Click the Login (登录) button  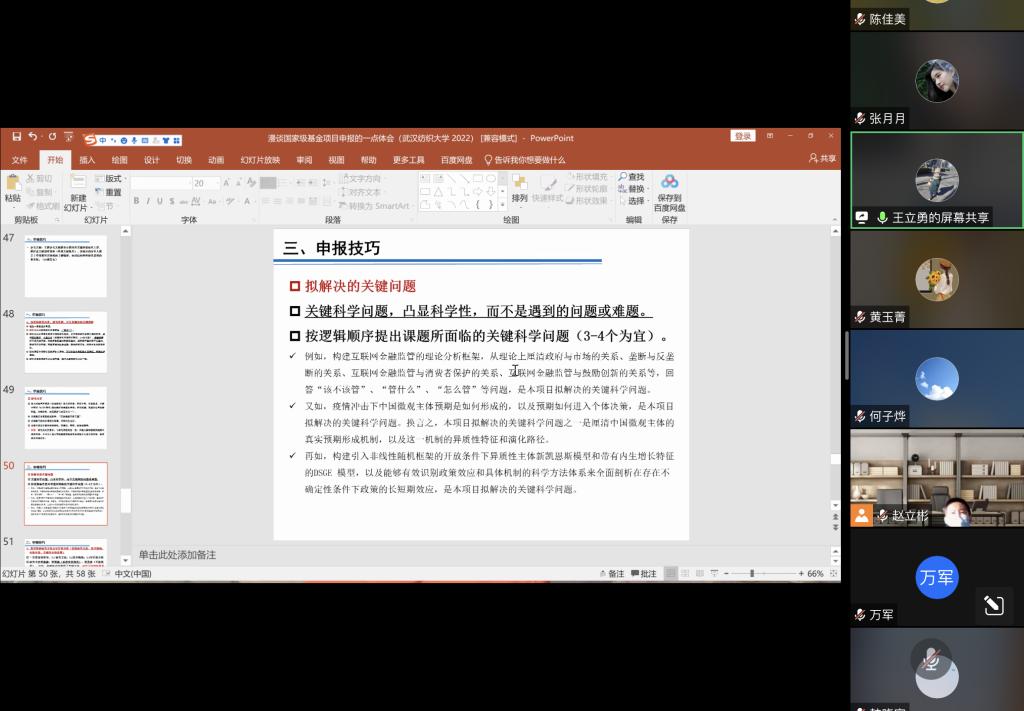(x=743, y=137)
